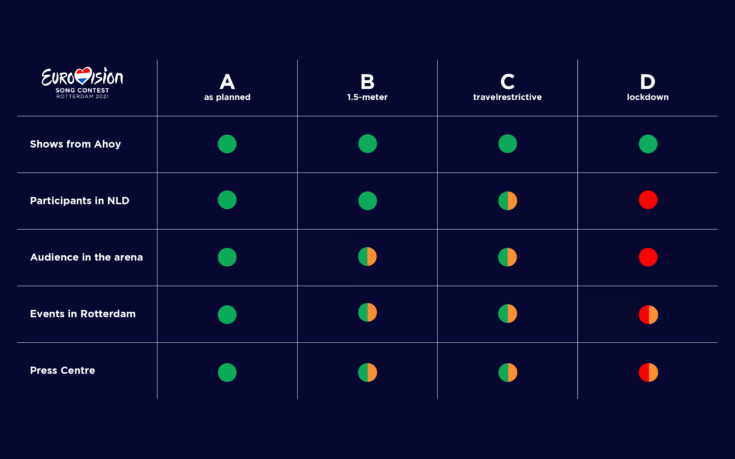This screenshot has height=459, width=735.
Task: Select green dot for Shows from Ahoy under scenario A
Action: click(227, 144)
